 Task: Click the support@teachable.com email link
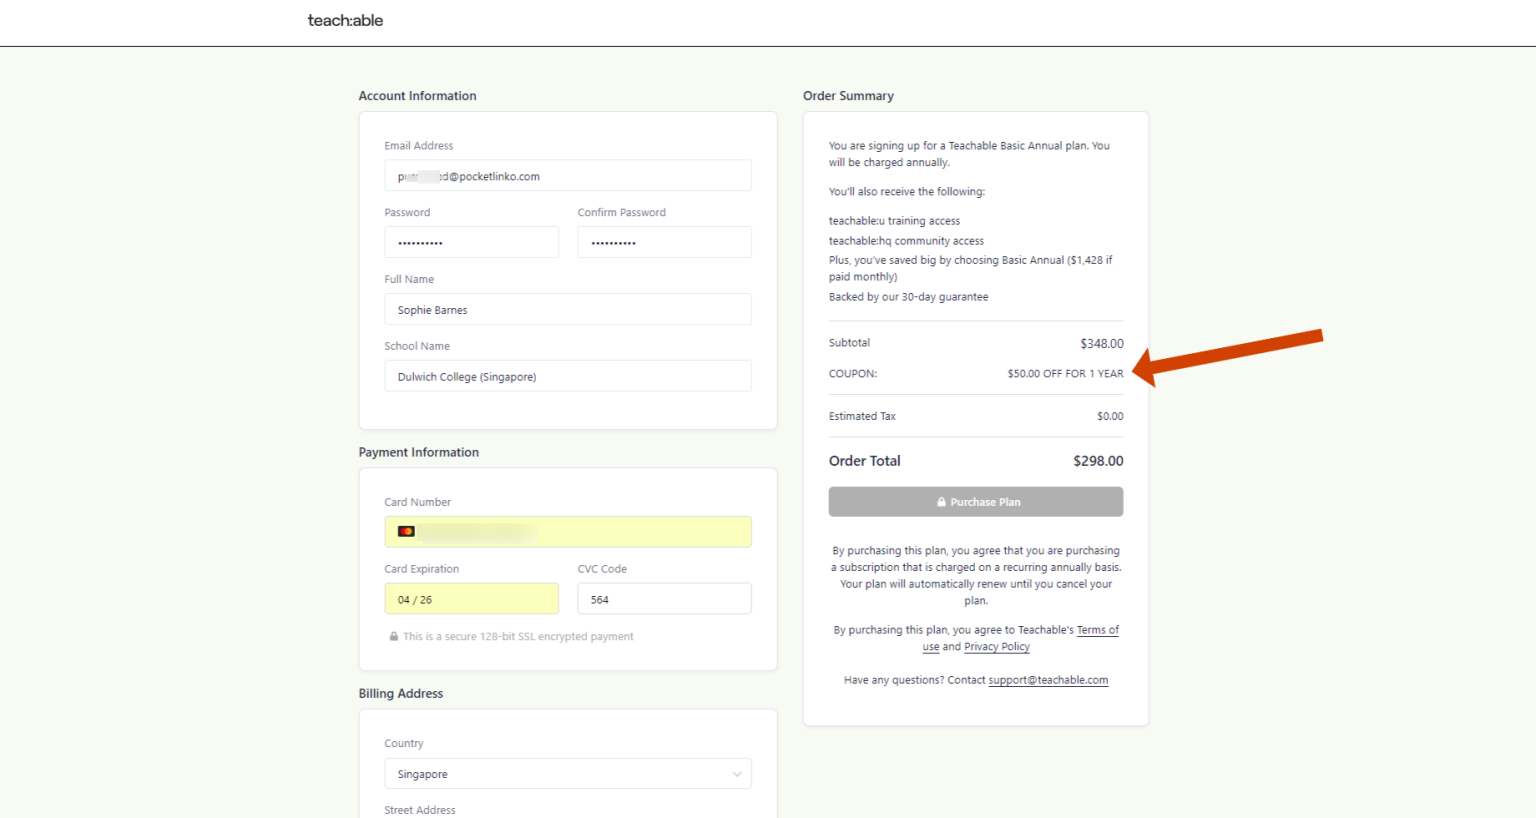click(x=1048, y=680)
